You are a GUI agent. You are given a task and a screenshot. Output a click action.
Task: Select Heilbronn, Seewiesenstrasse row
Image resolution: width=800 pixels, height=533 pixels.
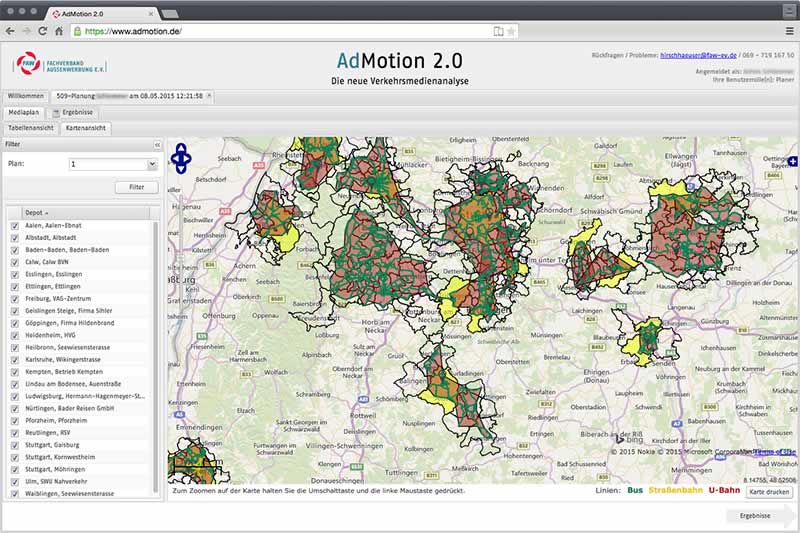click(x=80, y=347)
